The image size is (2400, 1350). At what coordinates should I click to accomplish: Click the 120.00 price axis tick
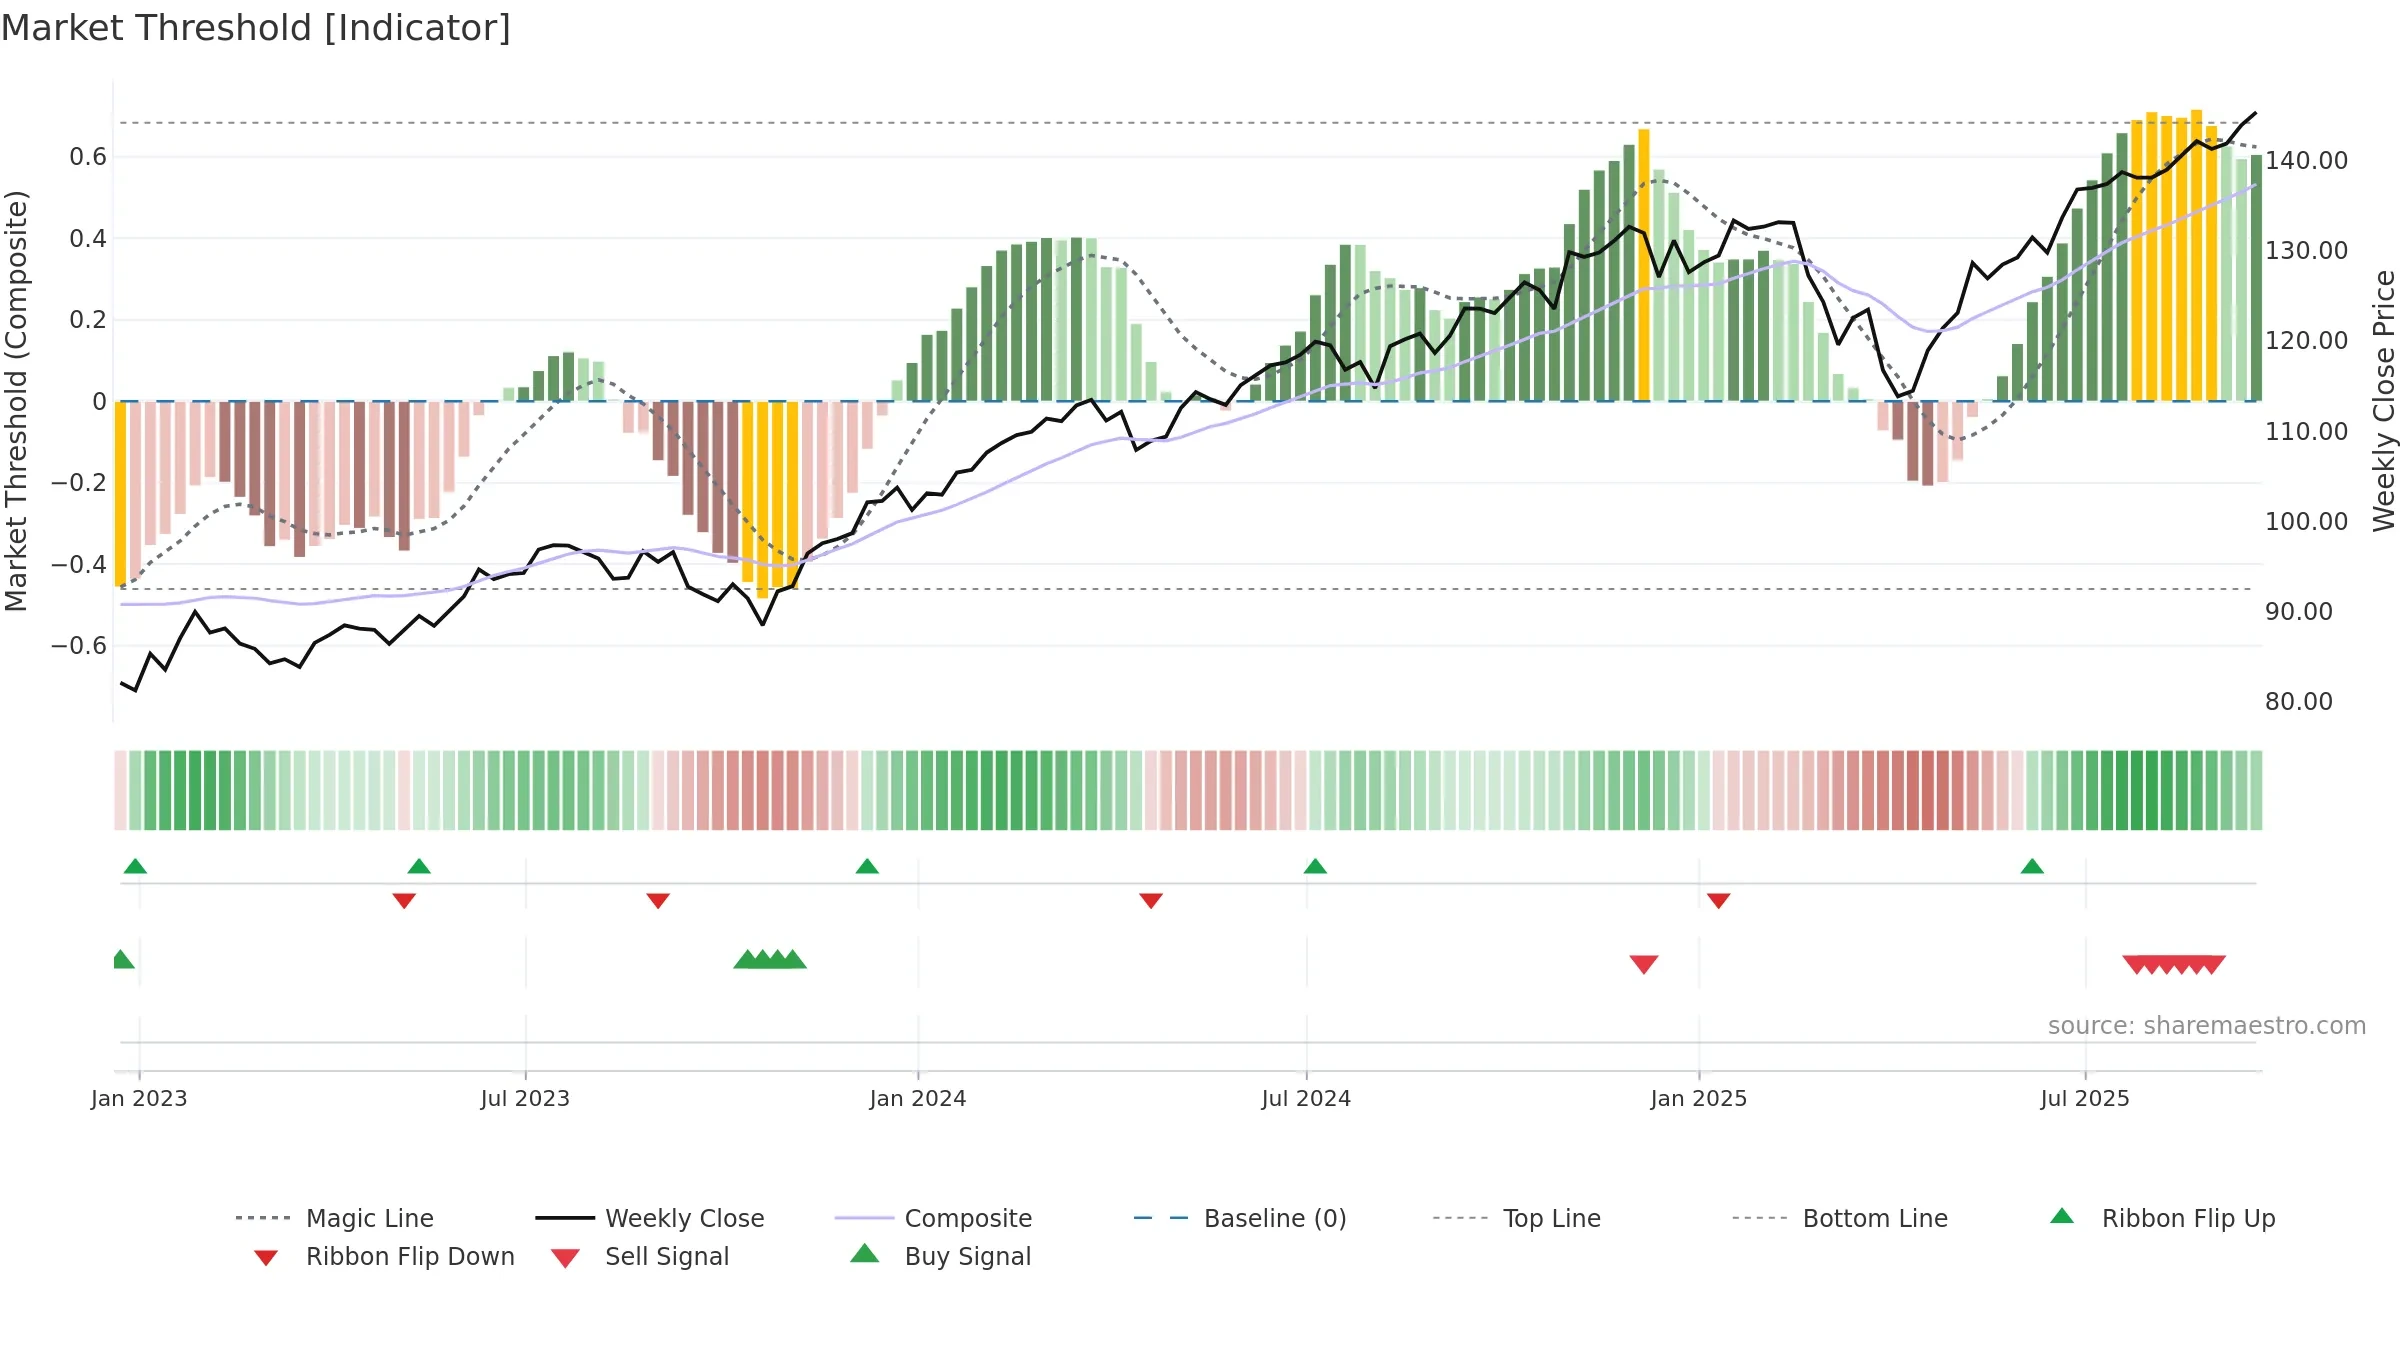(x=2306, y=340)
